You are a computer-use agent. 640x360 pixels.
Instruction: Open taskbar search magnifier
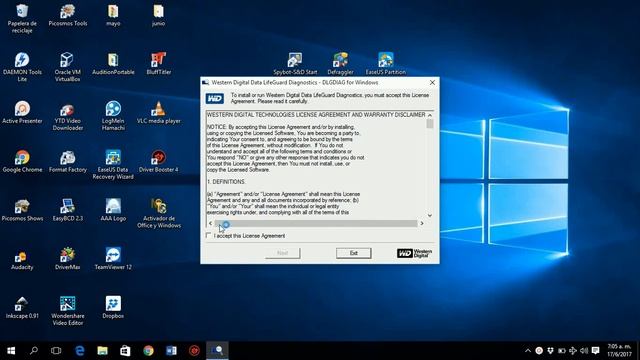34,351
